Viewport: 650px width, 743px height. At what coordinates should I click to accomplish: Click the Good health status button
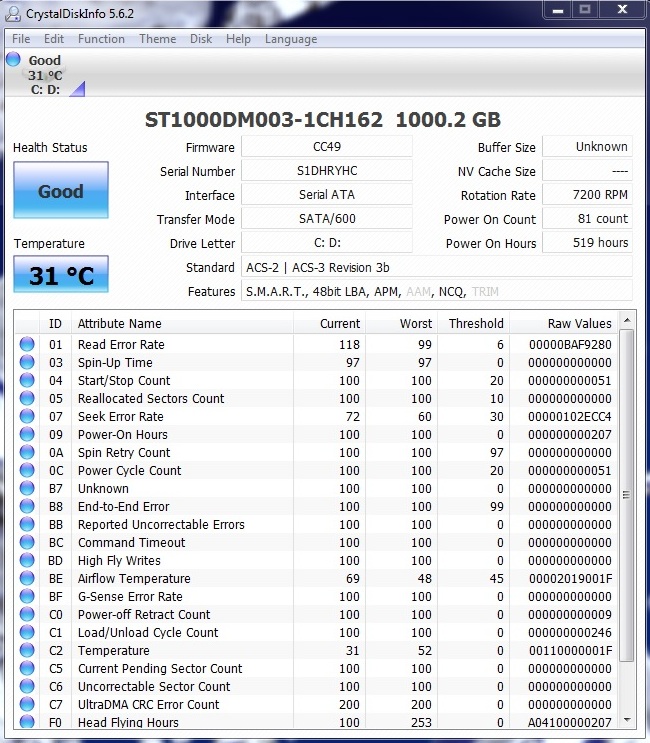[x=61, y=190]
